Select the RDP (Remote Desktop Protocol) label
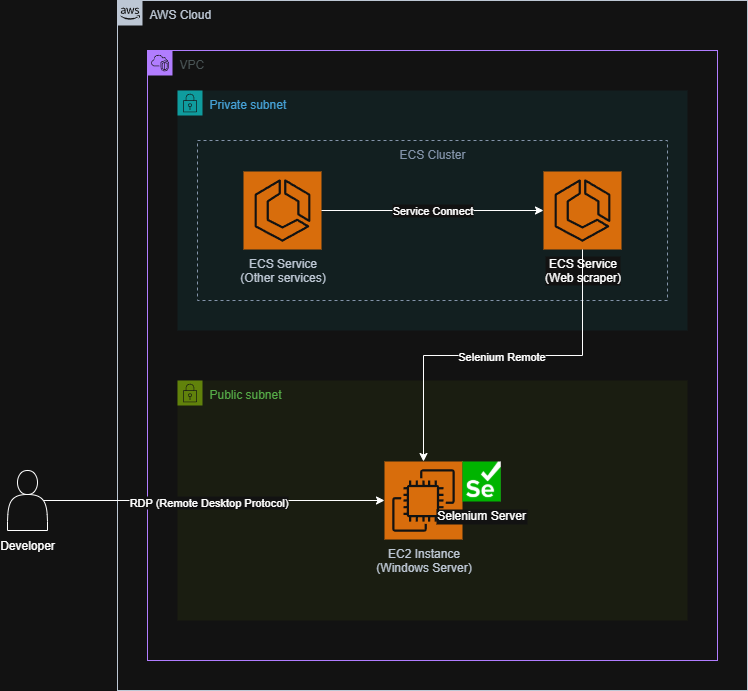The image size is (748, 691). [x=209, y=503]
